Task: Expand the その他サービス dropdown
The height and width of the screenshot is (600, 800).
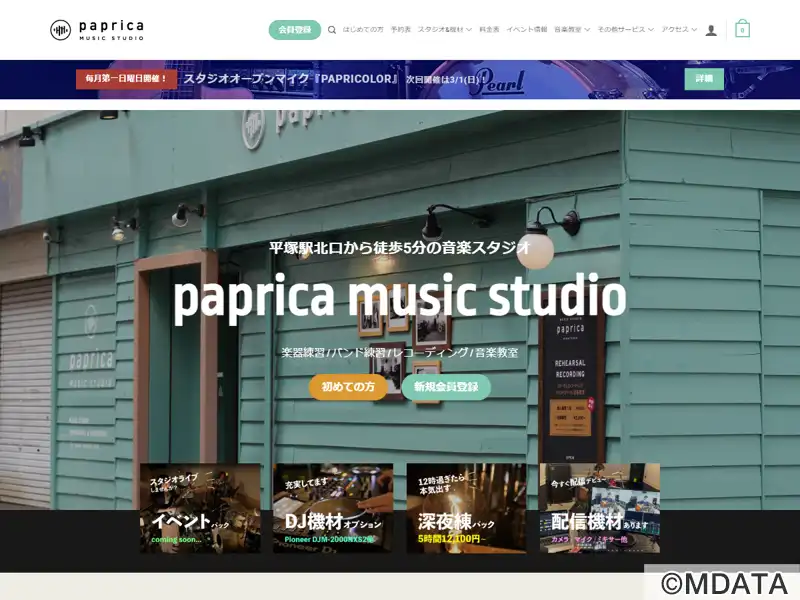Action: tap(625, 30)
